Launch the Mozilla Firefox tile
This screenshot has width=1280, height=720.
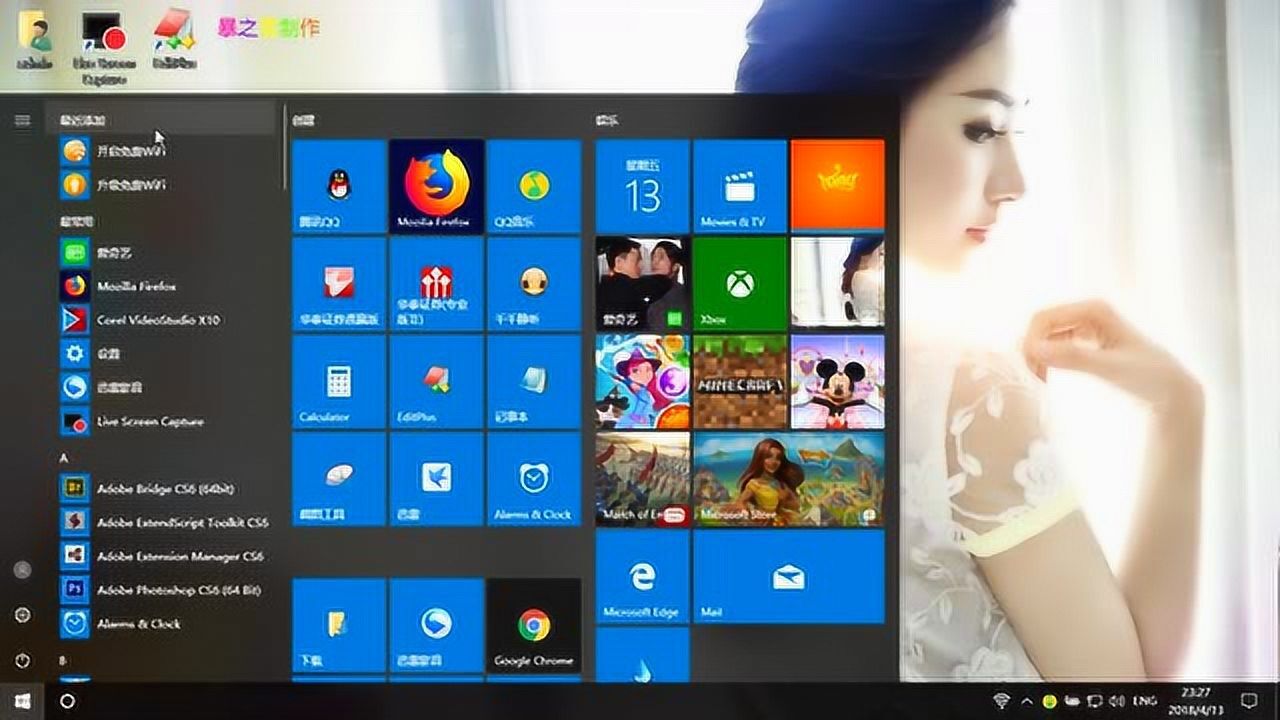[x=437, y=186]
